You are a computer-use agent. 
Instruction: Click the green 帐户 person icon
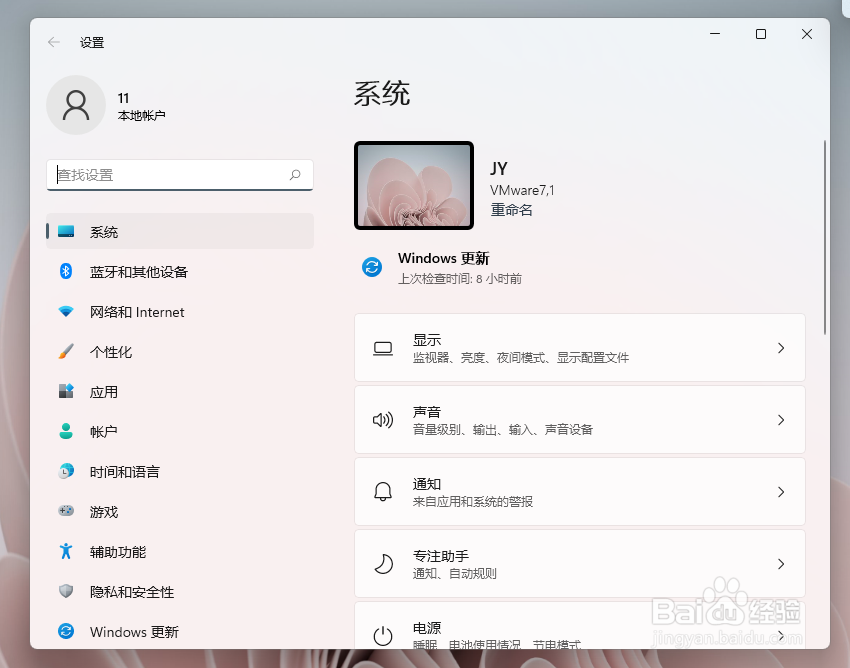pyautogui.click(x=66, y=431)
